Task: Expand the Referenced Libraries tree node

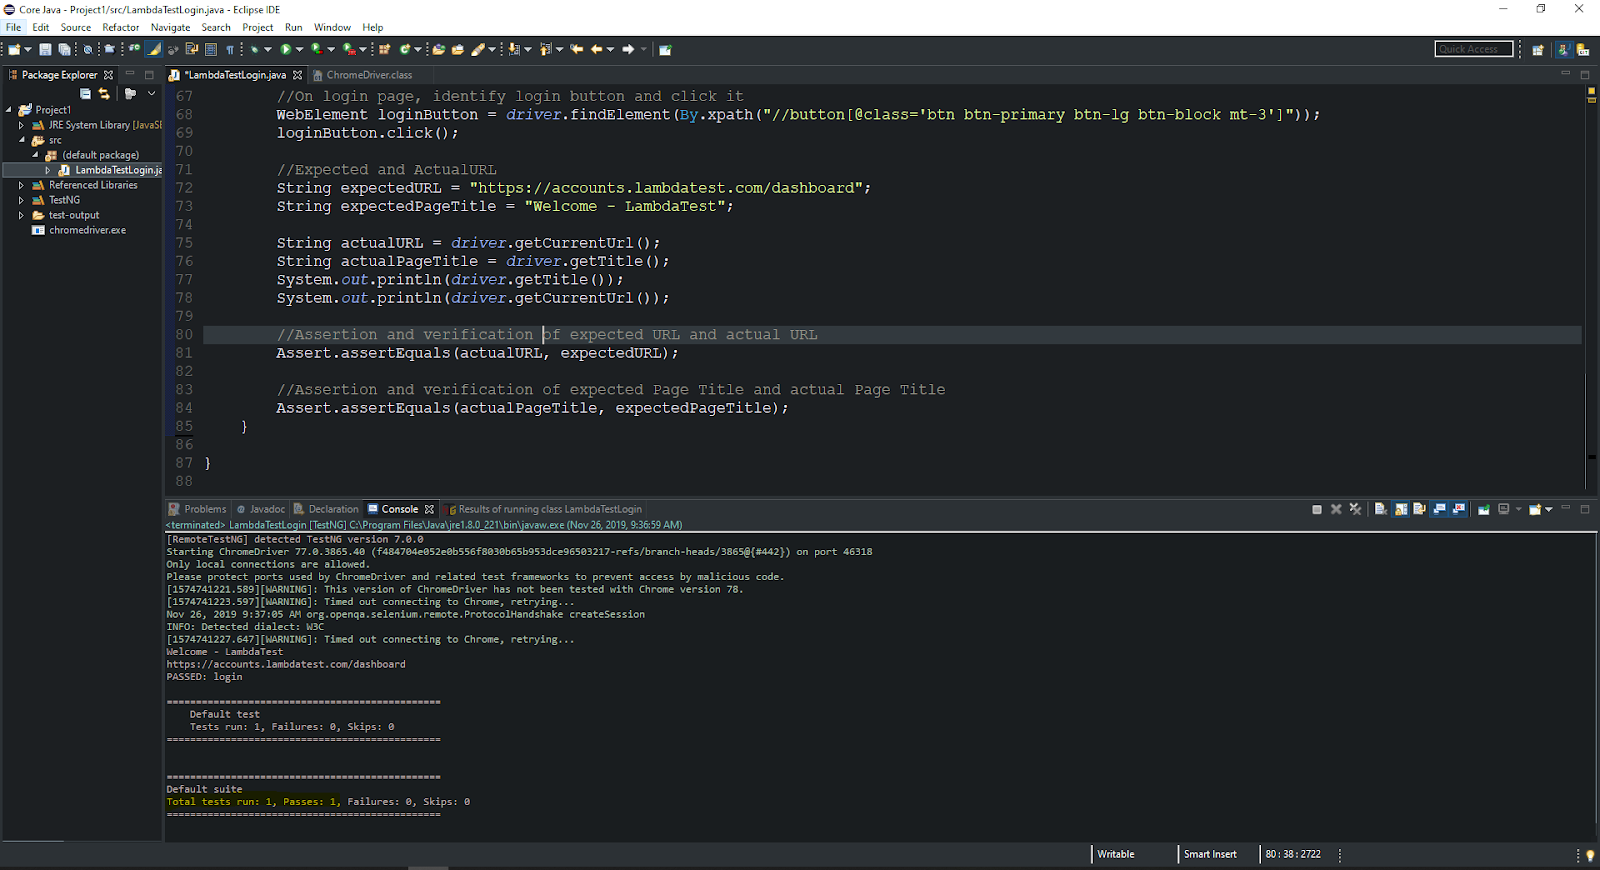Action: click(x=21, y=185)
